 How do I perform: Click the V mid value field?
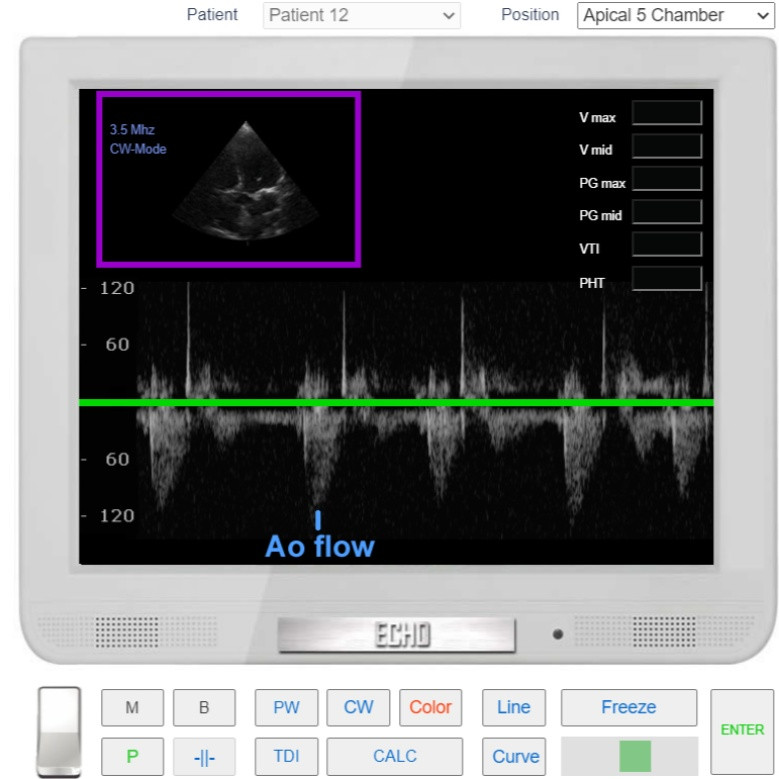click(667, 146)
